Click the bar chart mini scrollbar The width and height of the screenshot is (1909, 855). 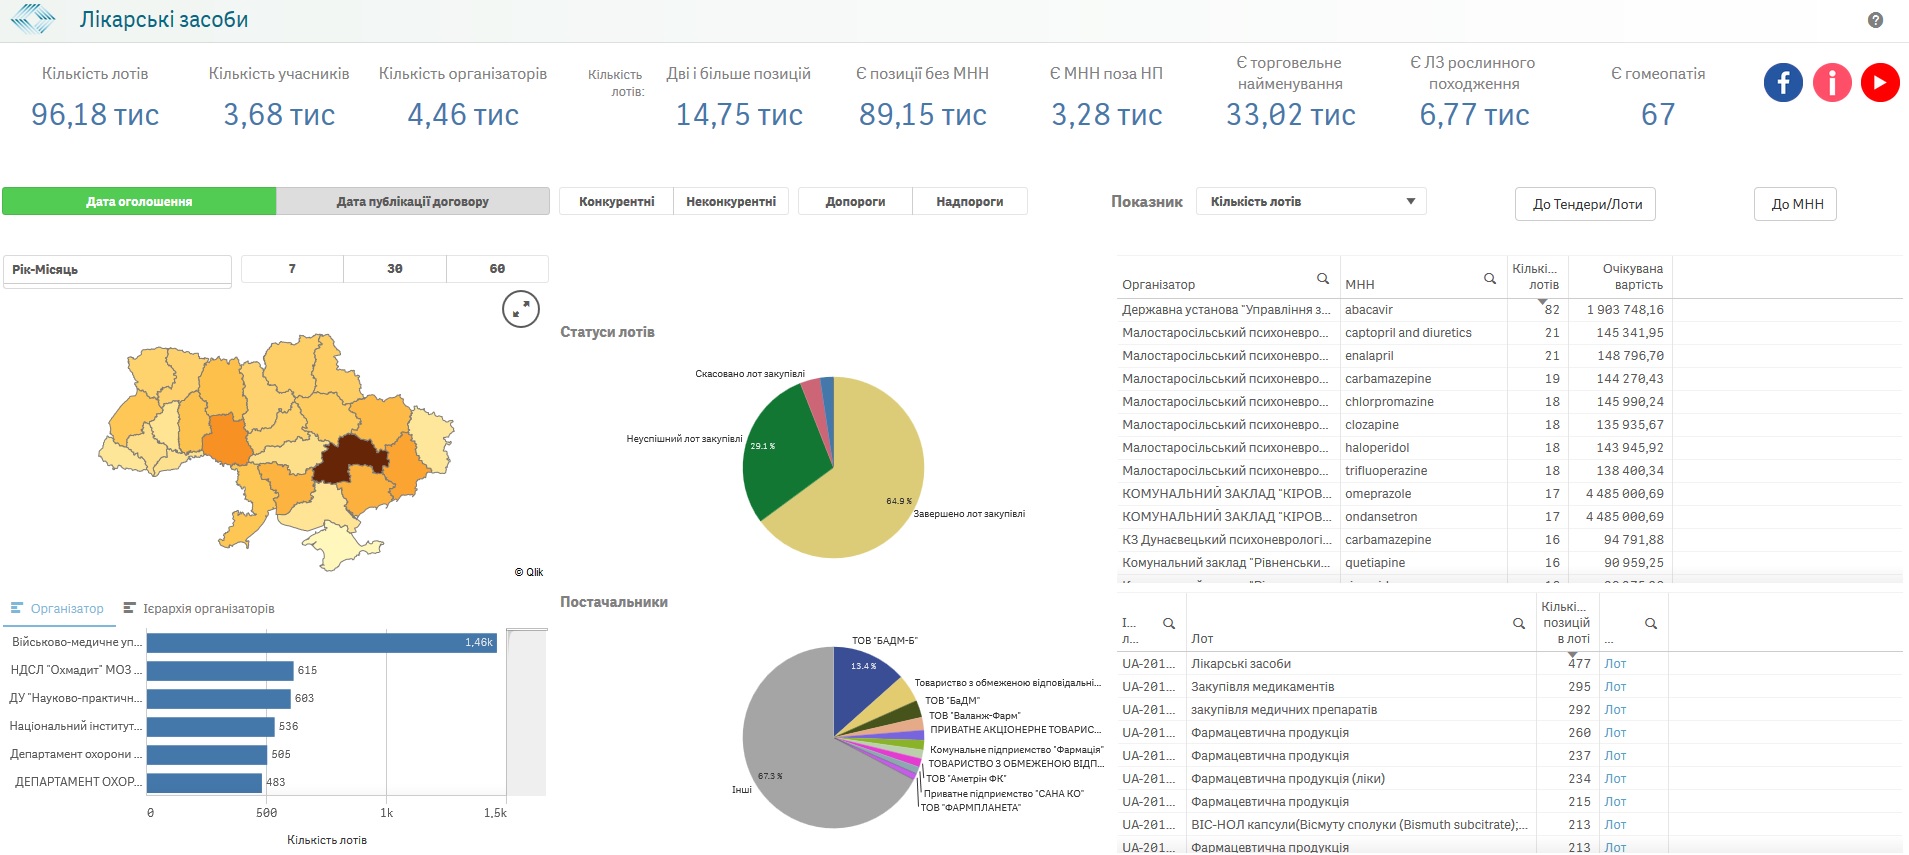[x=527, y=710]
